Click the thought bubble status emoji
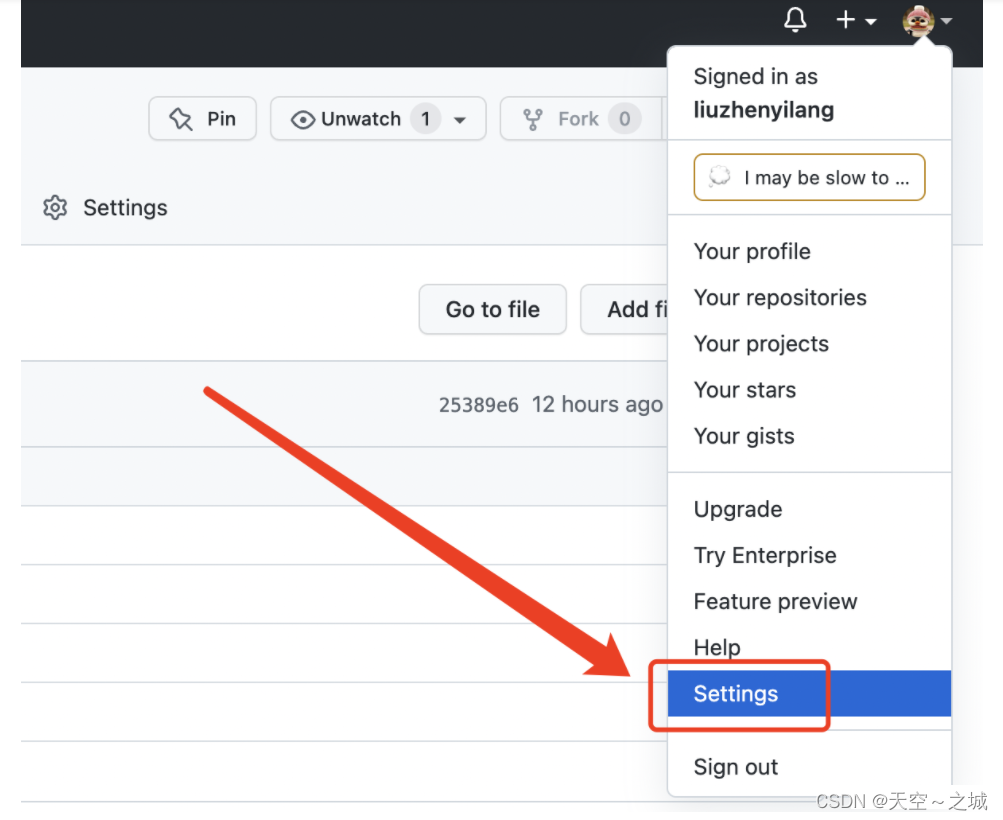Viewport: 1003px width, 820px height. [720, 177]
